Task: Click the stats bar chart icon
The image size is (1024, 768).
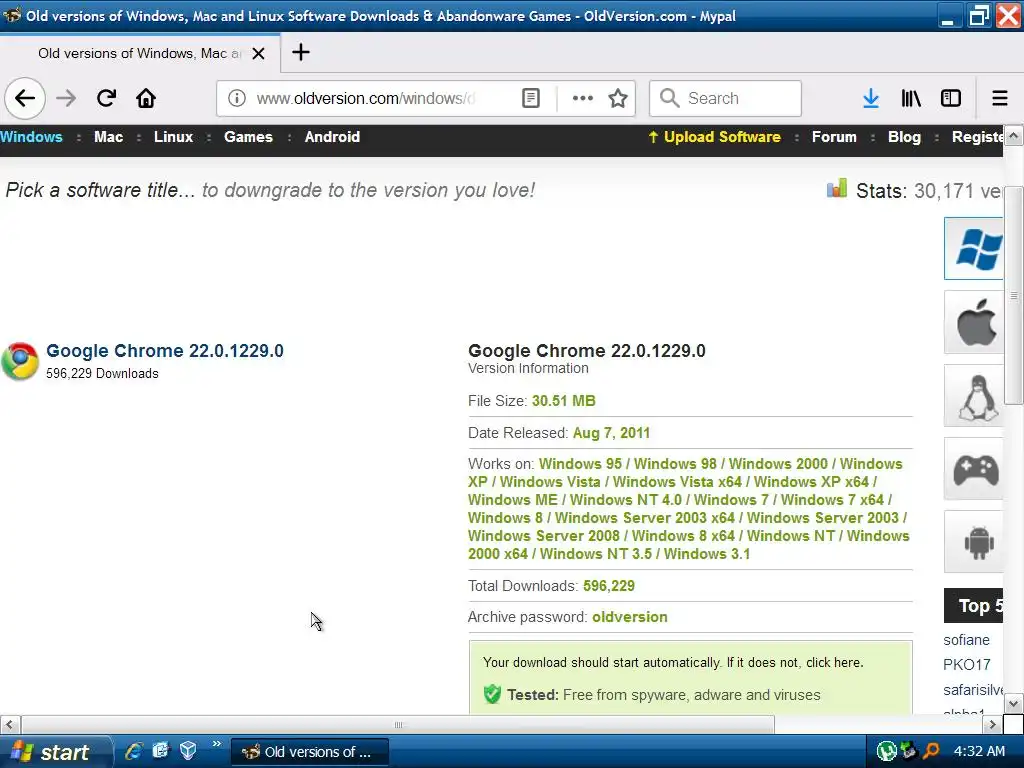Action: [837, 189]
